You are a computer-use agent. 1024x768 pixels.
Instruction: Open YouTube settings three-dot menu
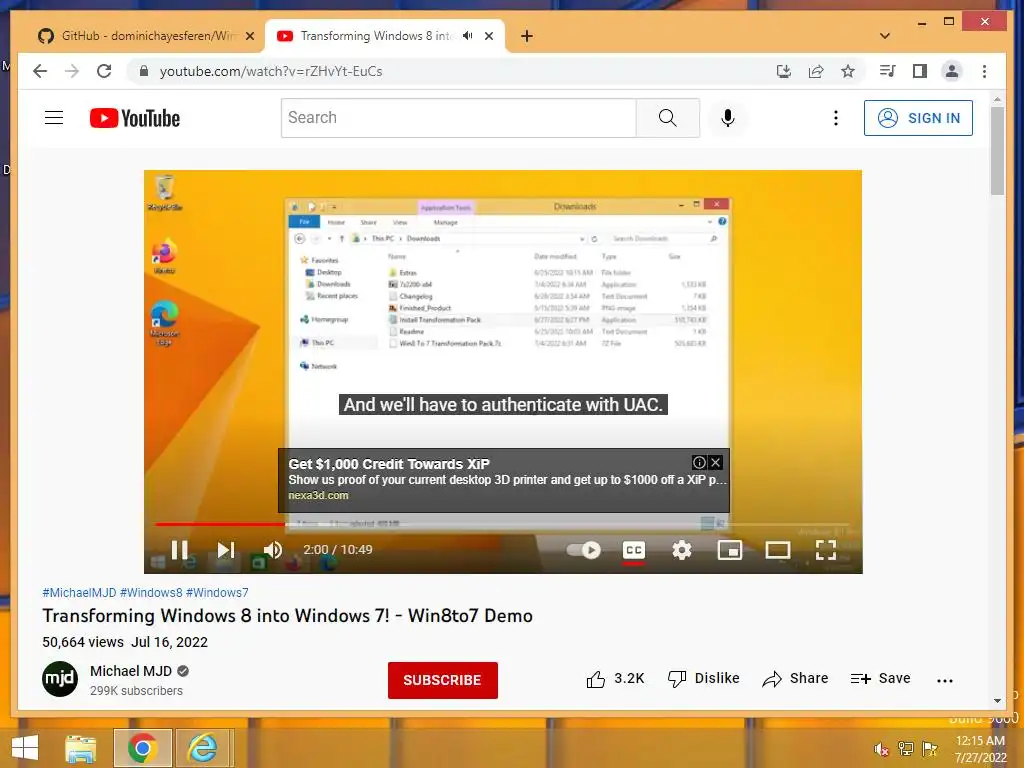coord(835,118)
